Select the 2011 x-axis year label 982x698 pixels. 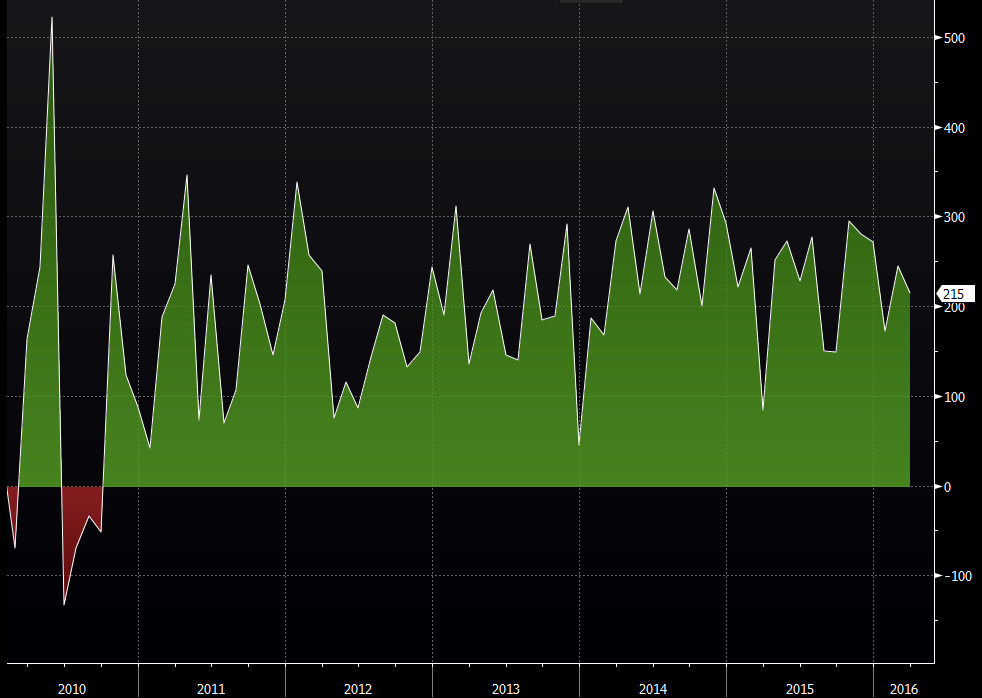211,689
